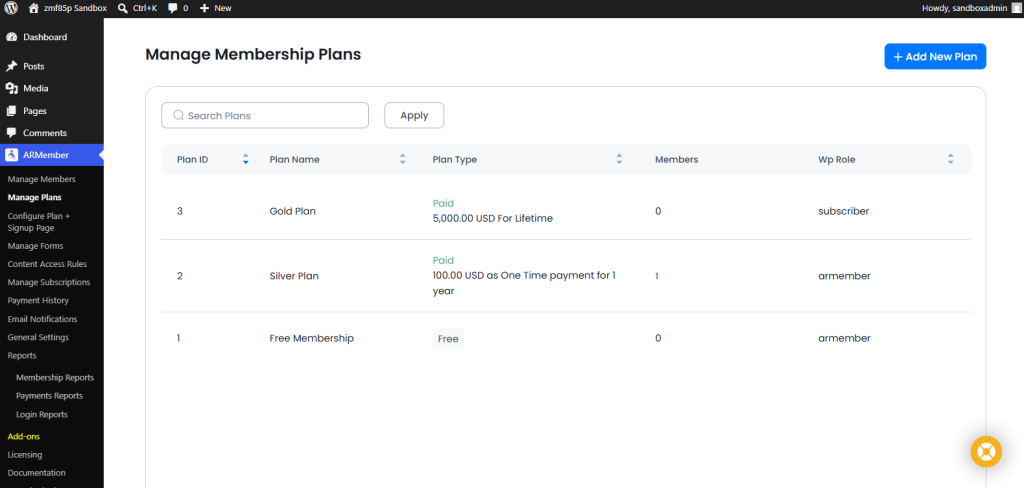
Task: Sort by Wp Role column arrows
Action: [x=950, y=159]
